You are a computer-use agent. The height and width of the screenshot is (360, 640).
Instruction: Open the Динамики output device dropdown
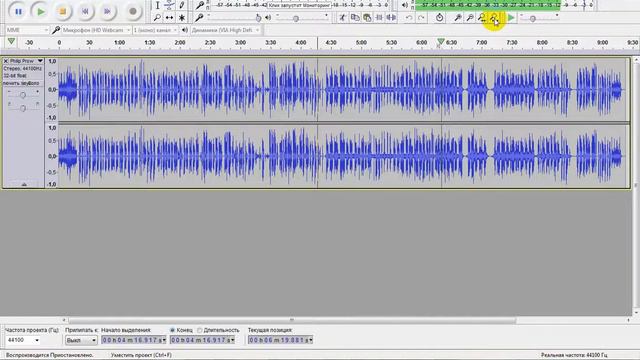pyautogui.click(x=225, y=30)
